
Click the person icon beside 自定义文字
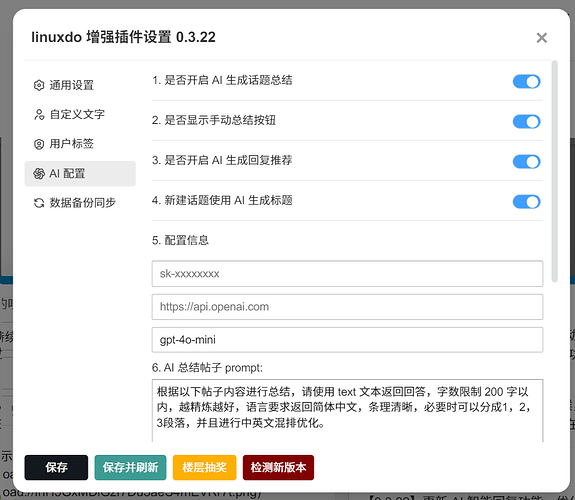(x=39, y=114)
